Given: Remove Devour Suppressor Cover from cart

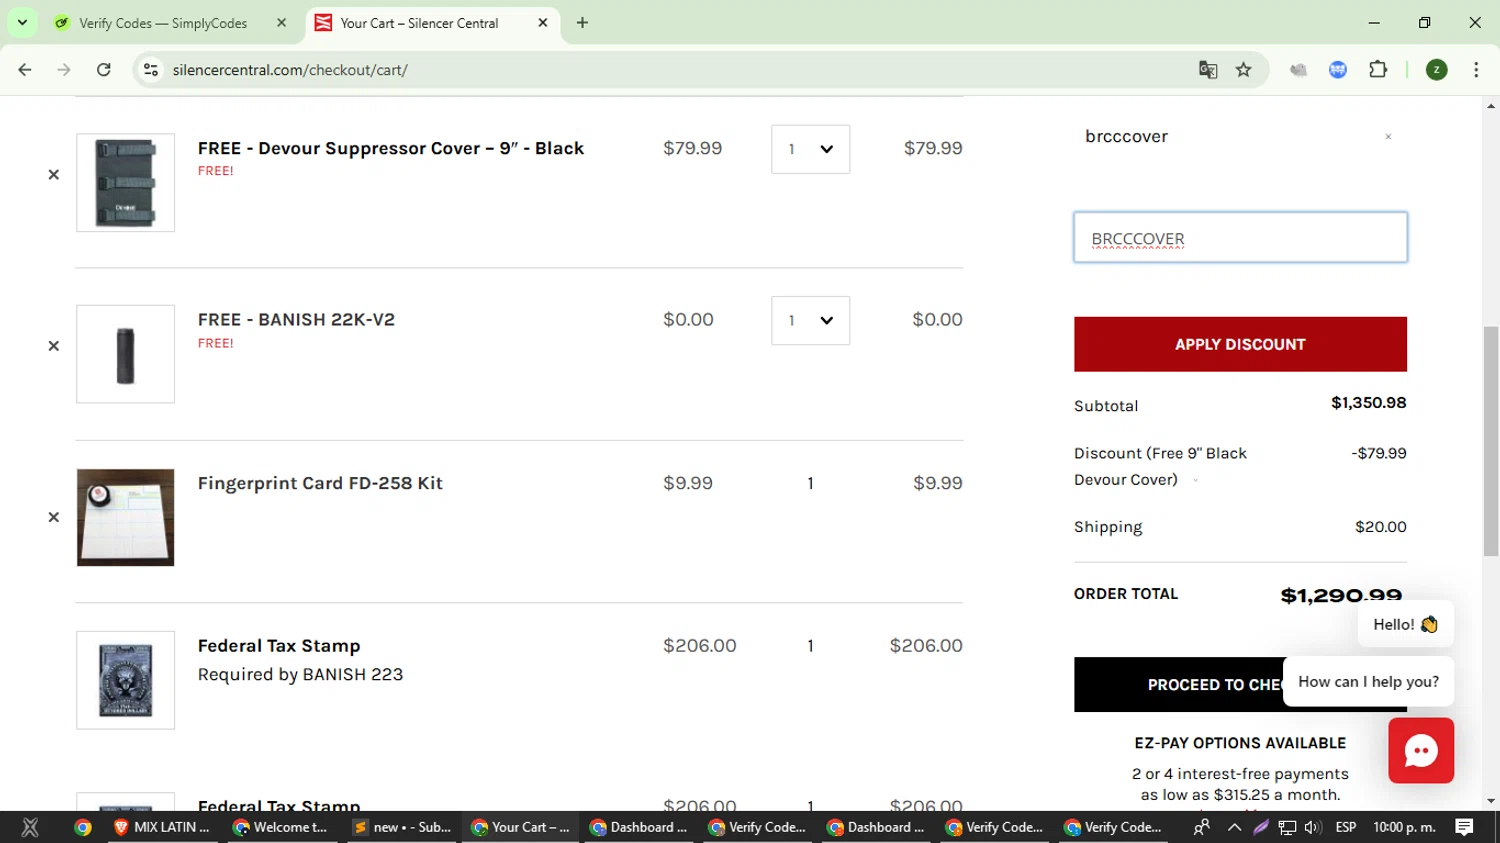Looking at the screenshot, I should point(54,175).
